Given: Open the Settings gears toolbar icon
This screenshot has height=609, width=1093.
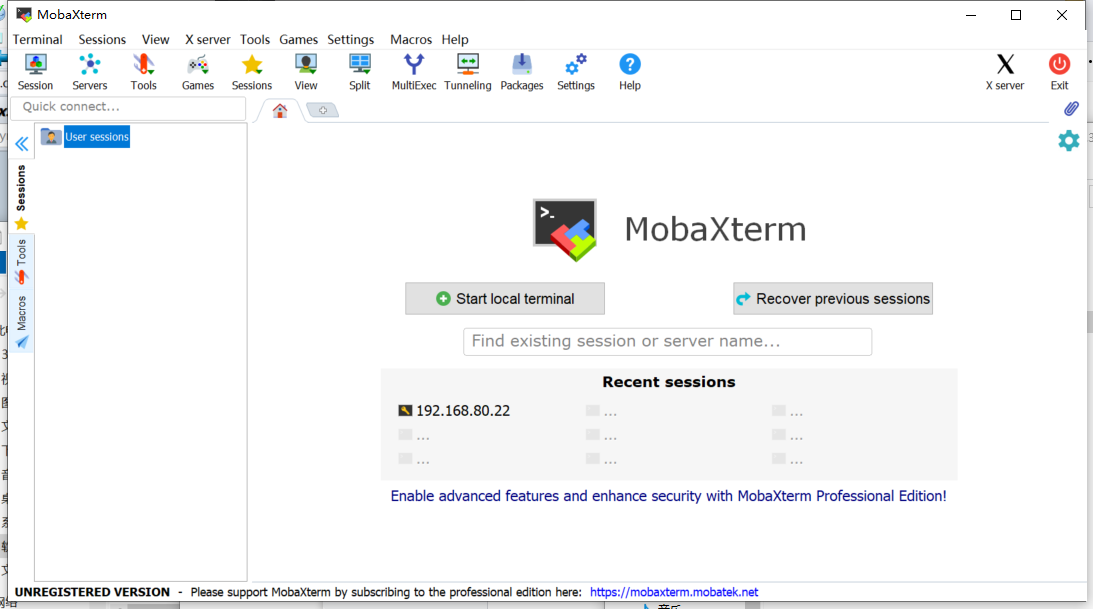Looking at the screenshot, I should click(x=576, y=72).
